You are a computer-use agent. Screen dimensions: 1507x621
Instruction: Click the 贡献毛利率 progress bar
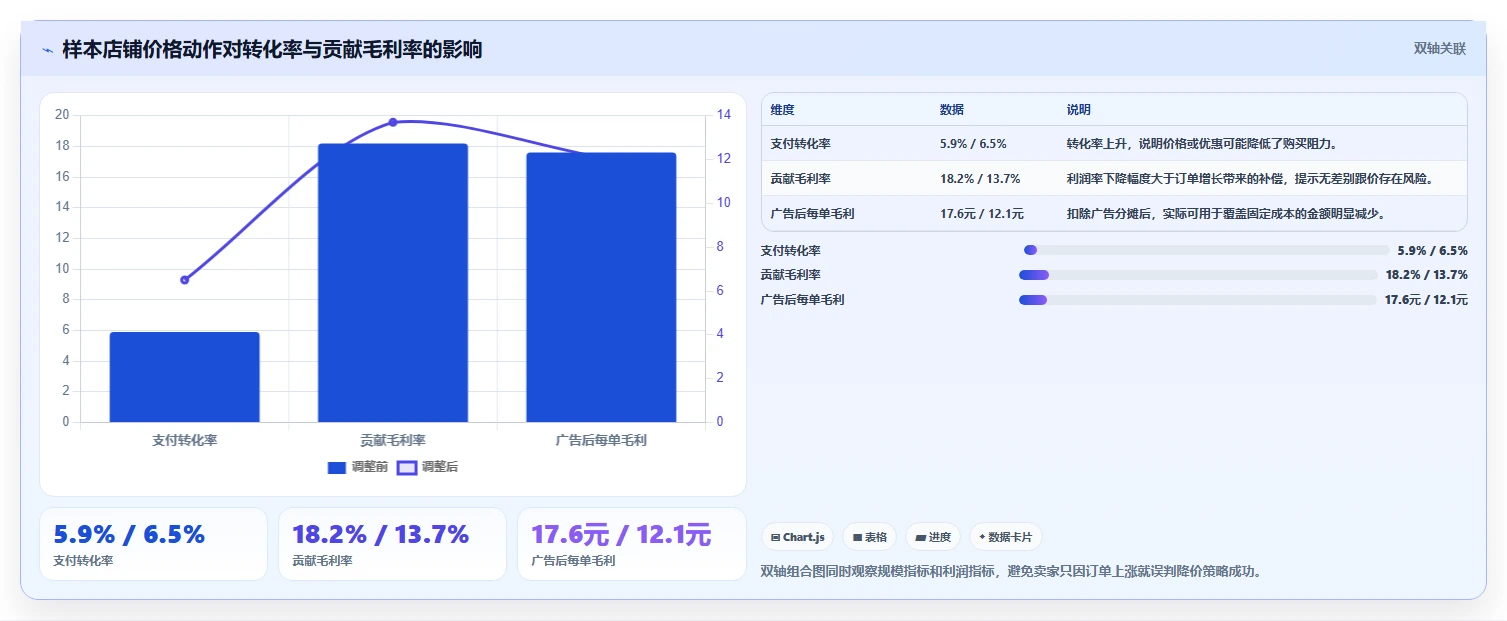pos(1198,275)
